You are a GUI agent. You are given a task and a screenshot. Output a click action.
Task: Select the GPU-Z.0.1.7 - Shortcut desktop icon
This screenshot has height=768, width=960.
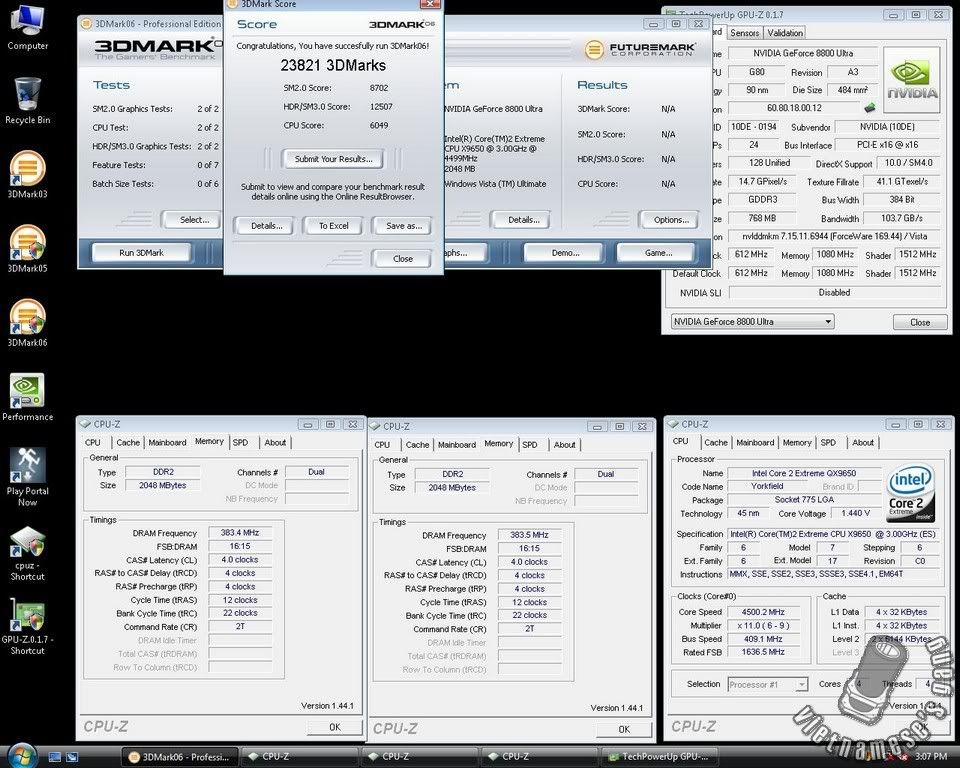(x=28, y=627)
